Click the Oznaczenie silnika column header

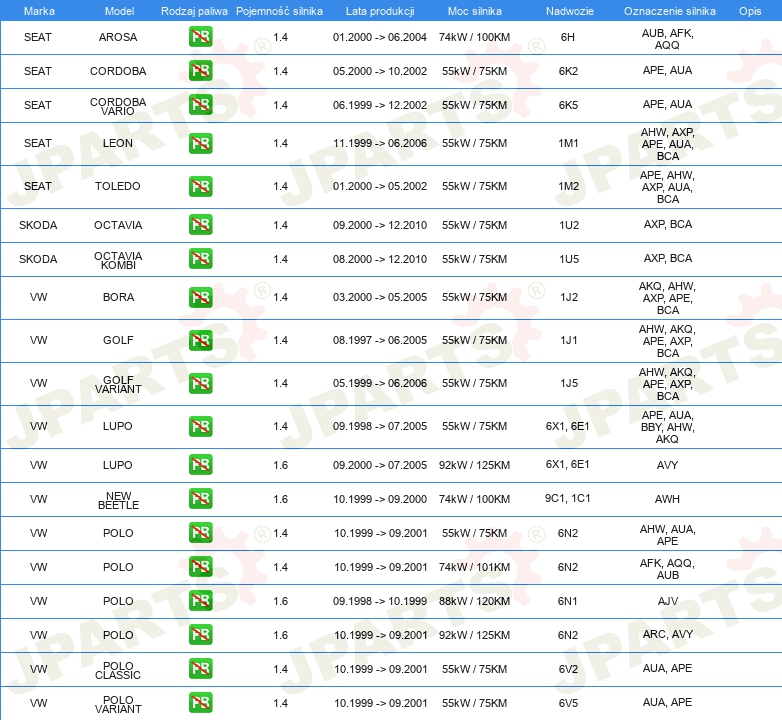click(x=669, y=11)
